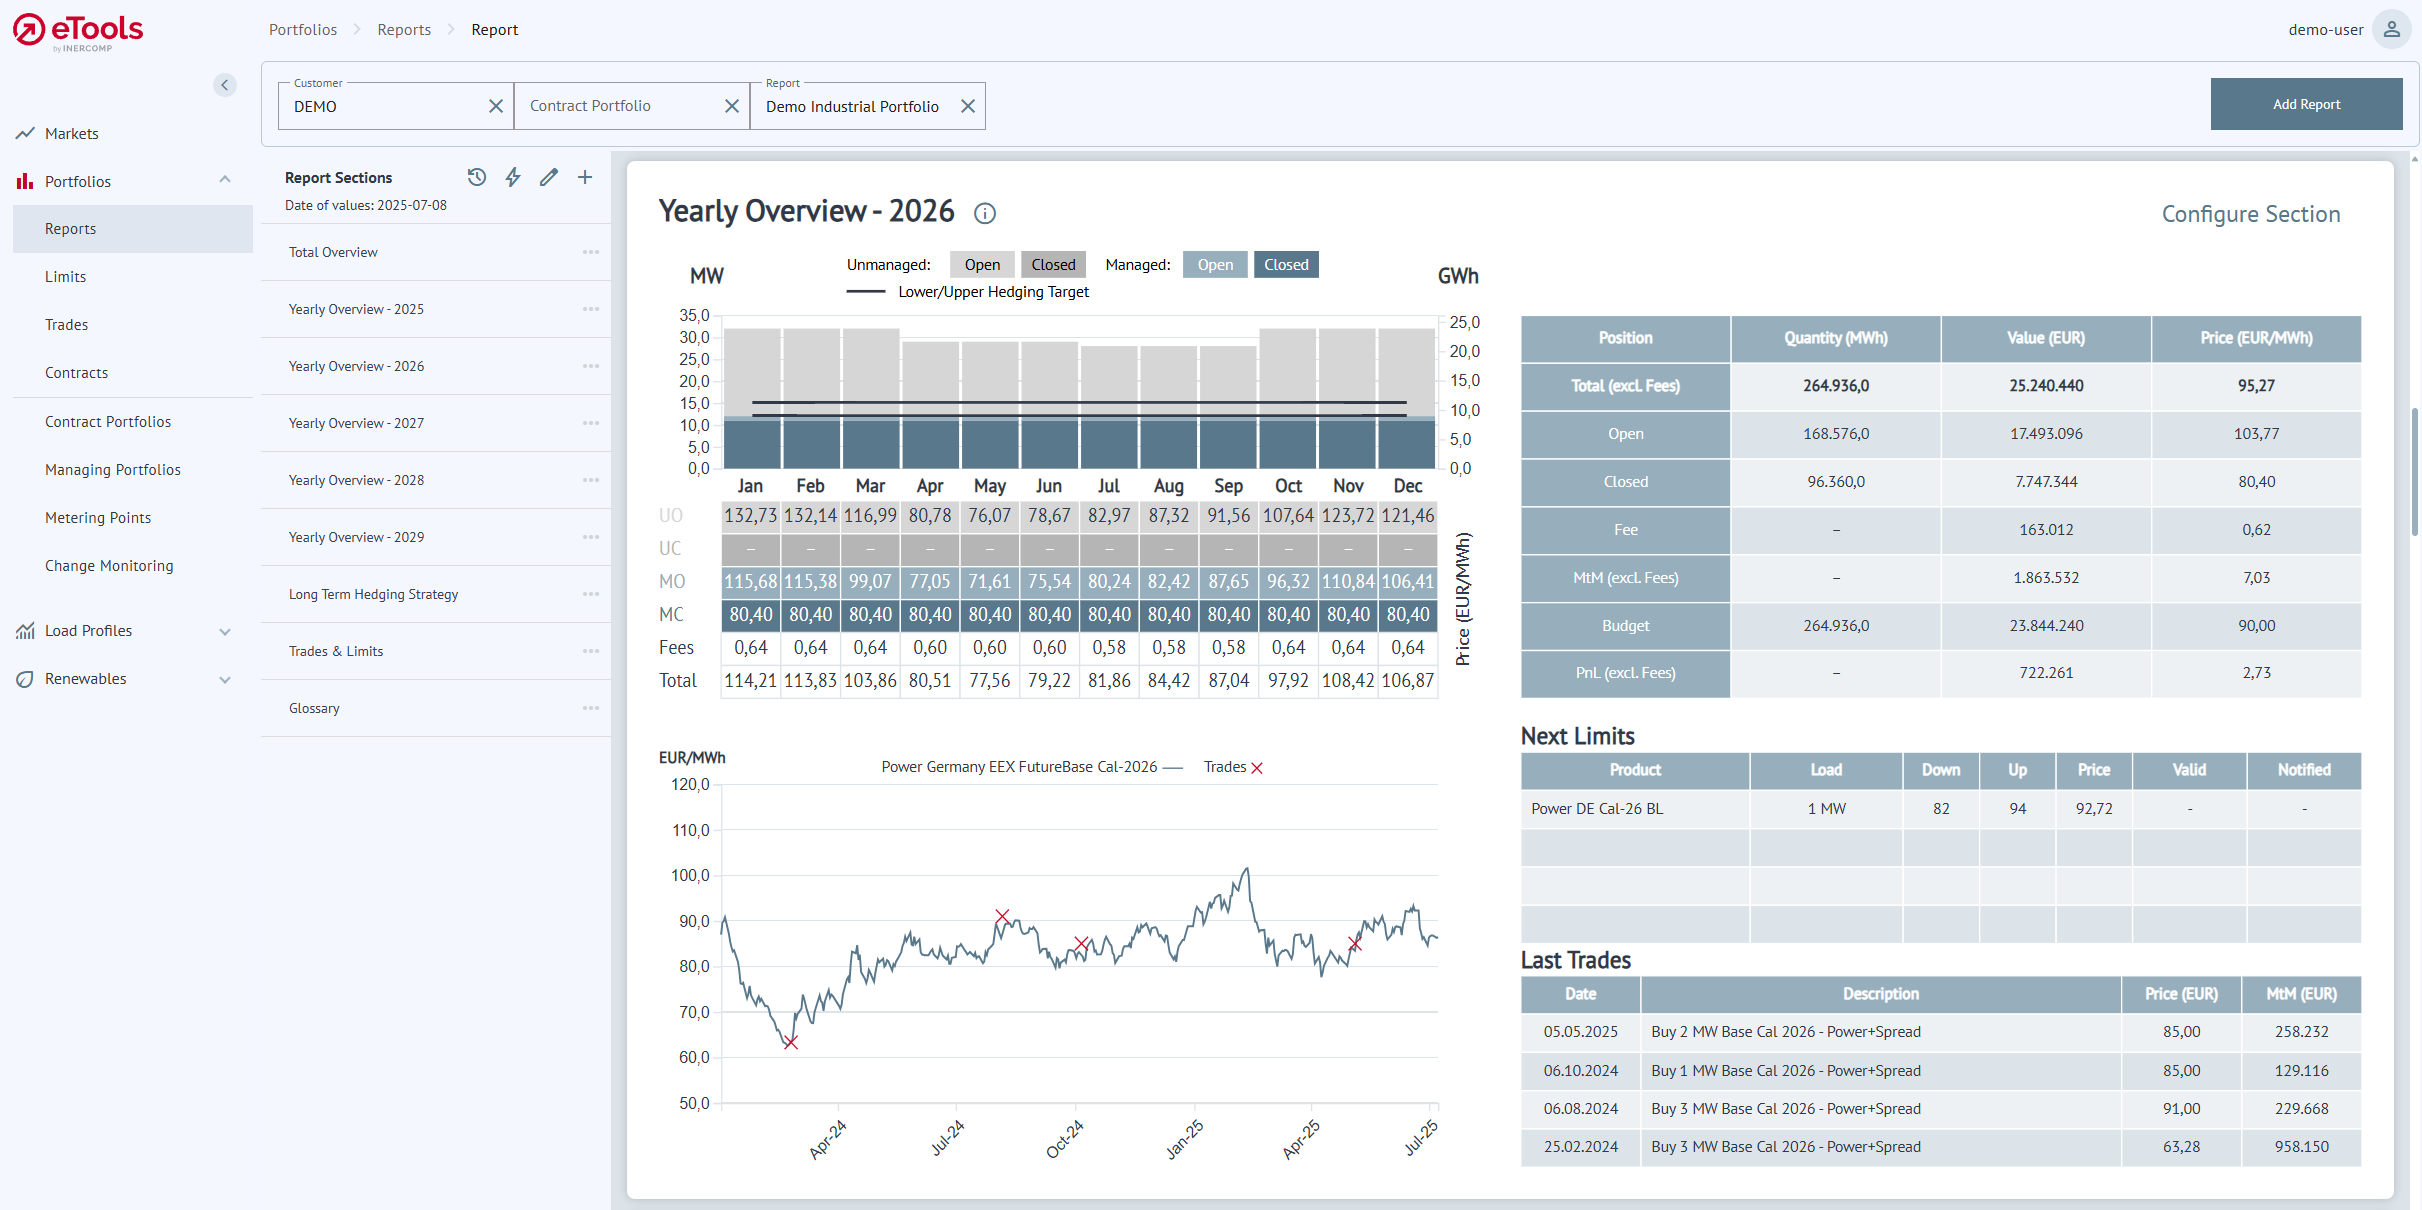The width and height of the screenshot is (2422, 1210).
Task: Disable Closed for Managed positions
Action: point(1286,264)
